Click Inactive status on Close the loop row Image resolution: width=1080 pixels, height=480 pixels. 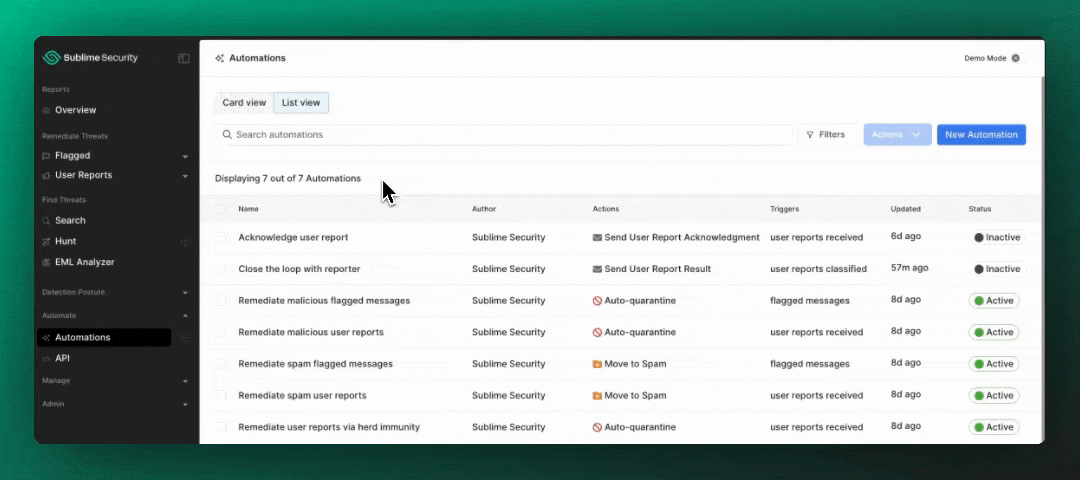coord(997,269)
